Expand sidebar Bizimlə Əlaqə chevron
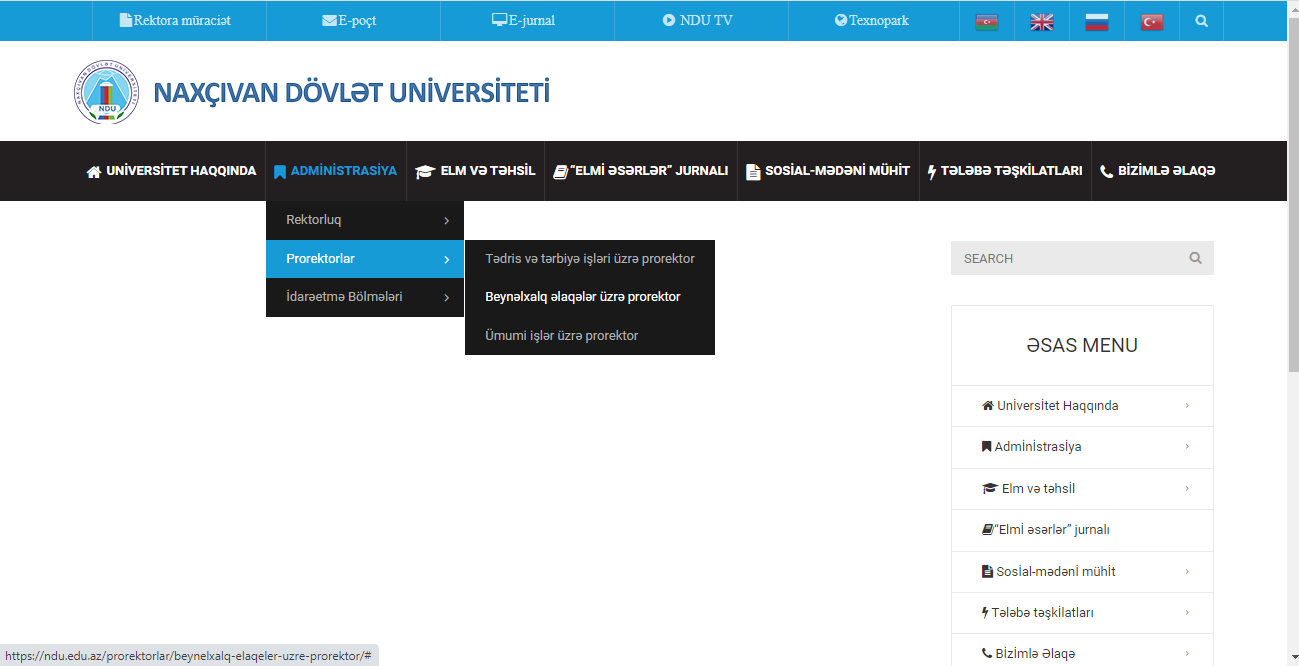Screen dimensions: 1299x666 1187,653
